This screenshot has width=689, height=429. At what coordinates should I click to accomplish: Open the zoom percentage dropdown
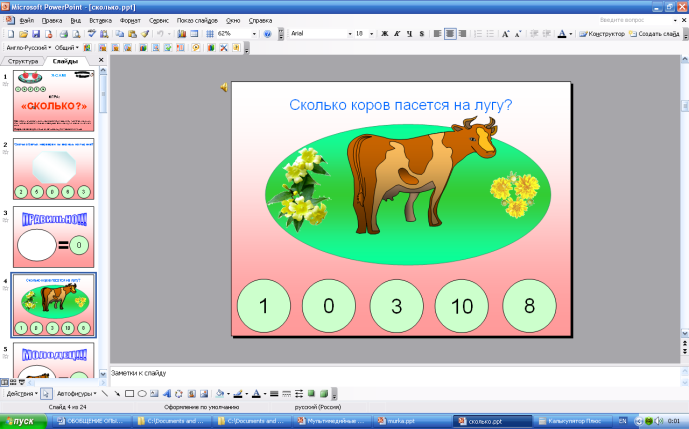tap(253, 33)
